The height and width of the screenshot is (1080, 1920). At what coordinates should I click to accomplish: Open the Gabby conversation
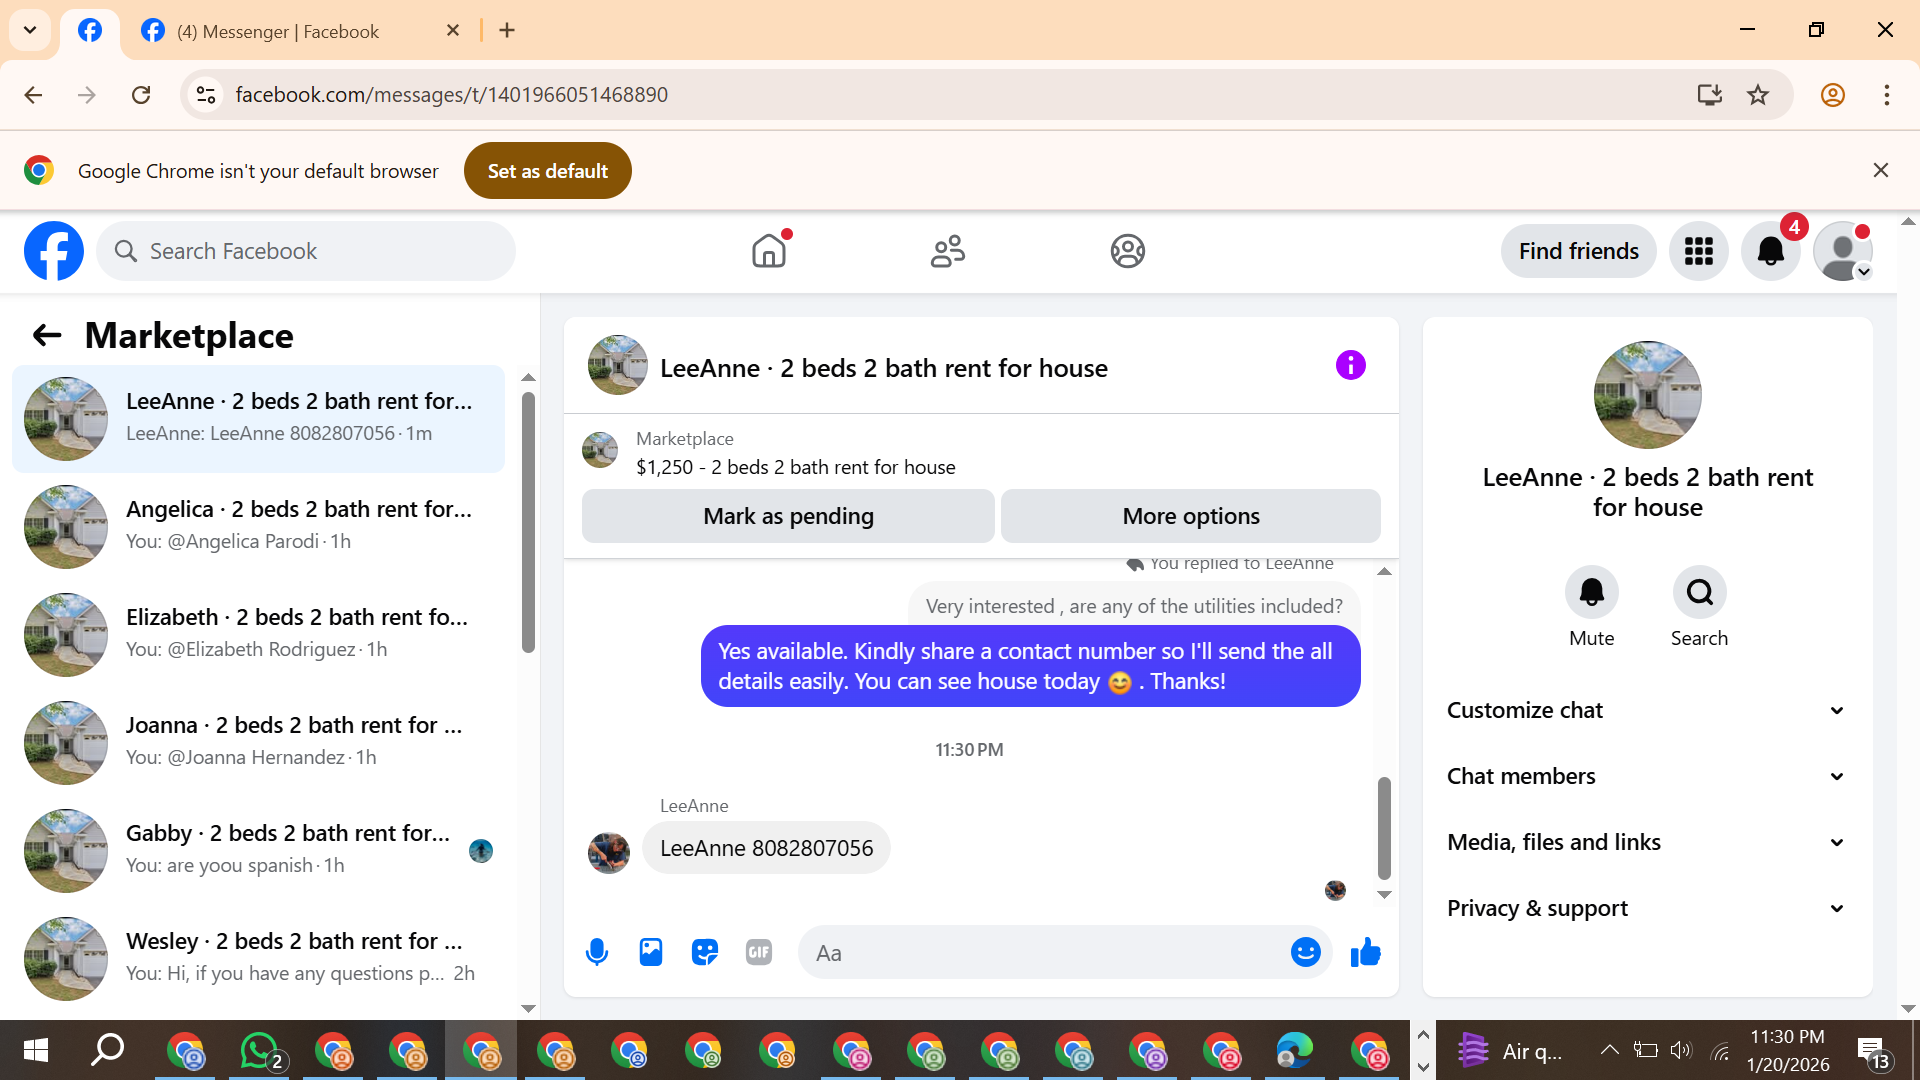click(x=258, y=850)
